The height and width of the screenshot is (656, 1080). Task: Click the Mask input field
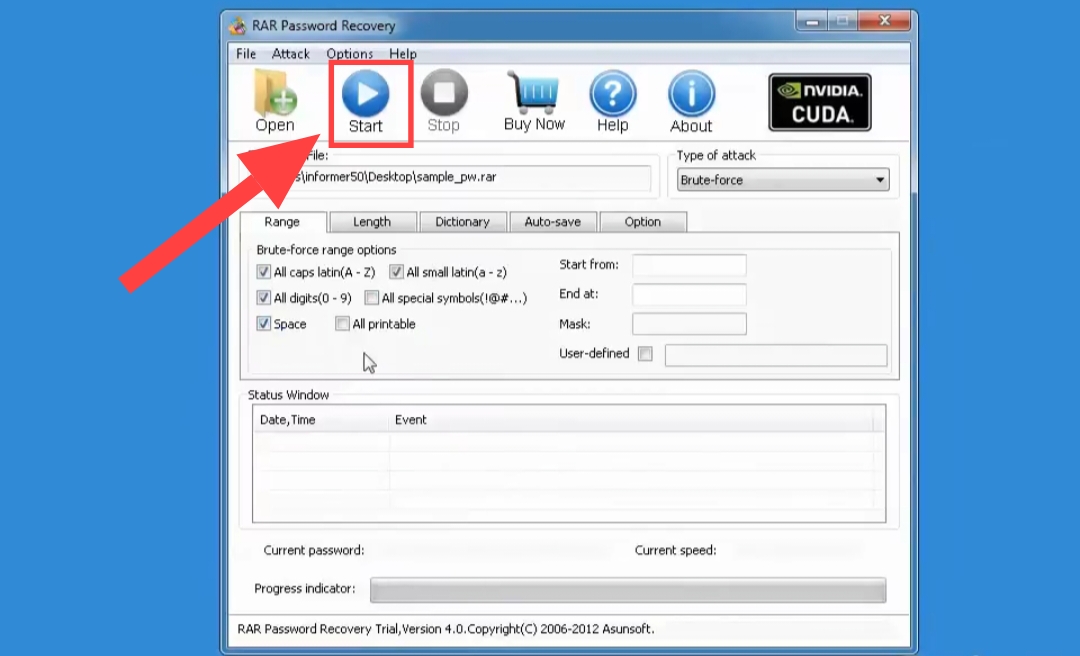click(689, 324)
